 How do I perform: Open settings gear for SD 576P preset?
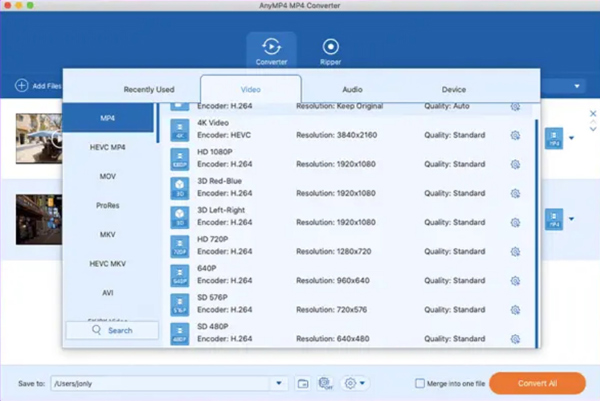tap(515, 310)
